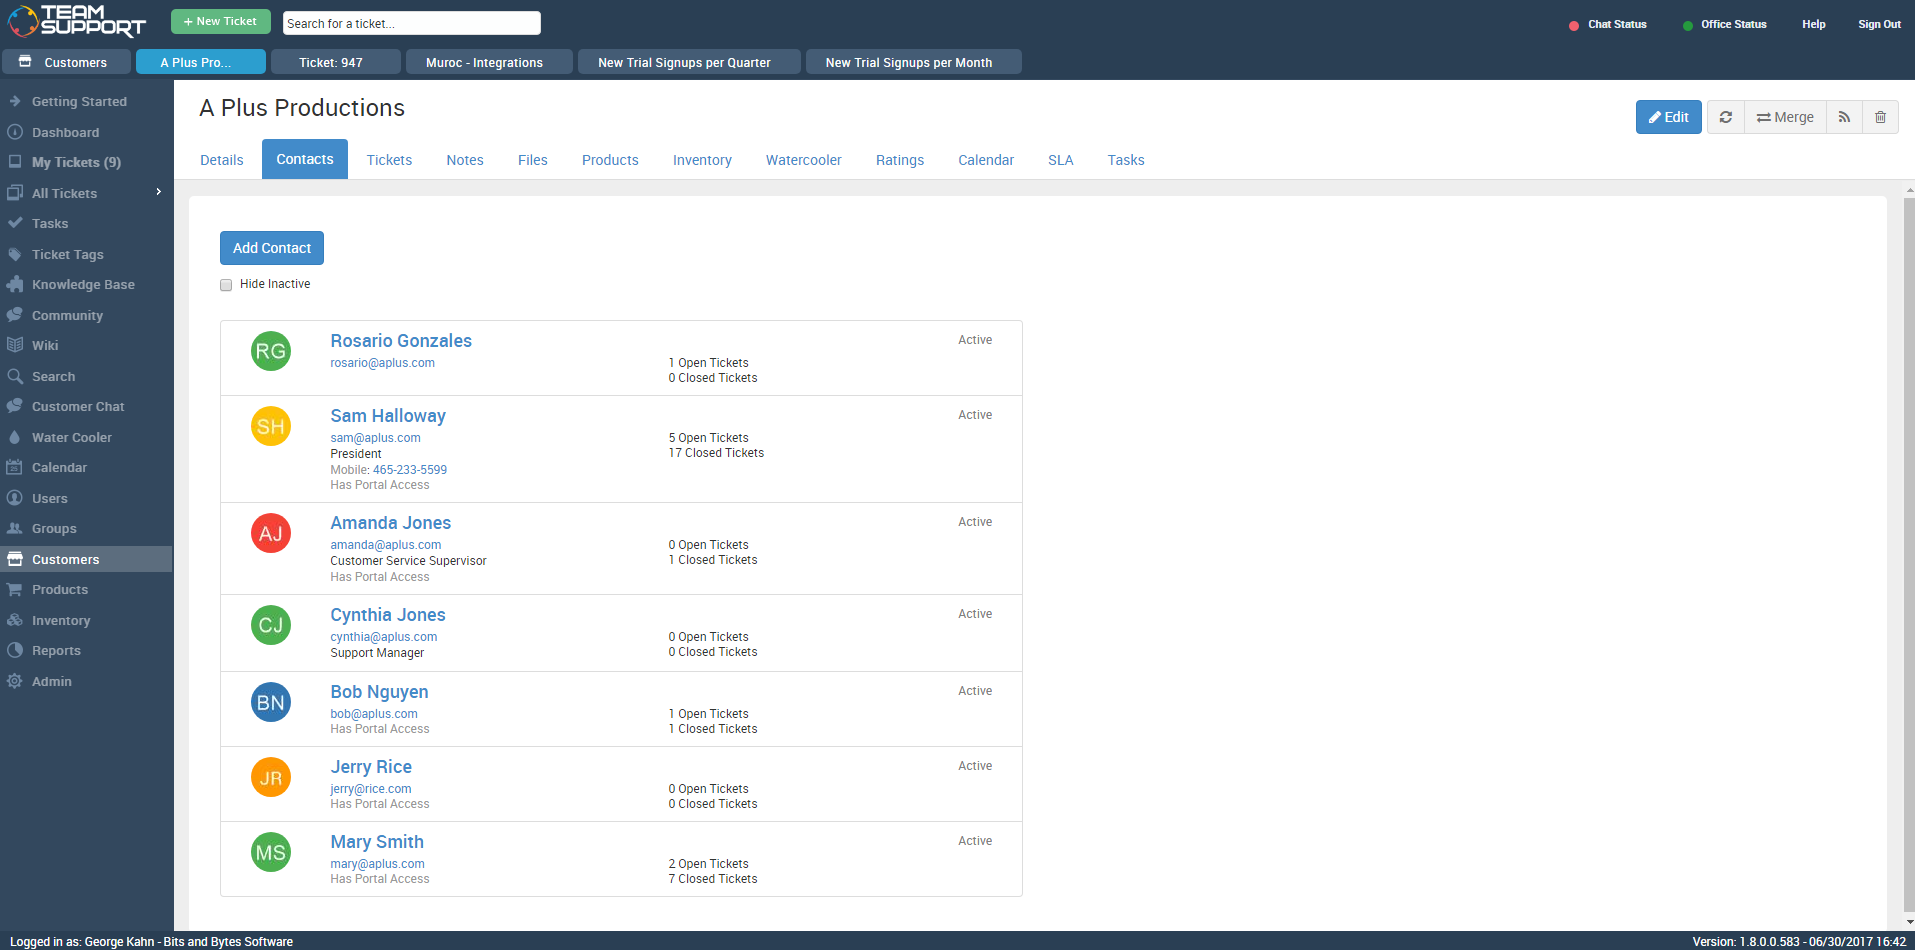Screen dimensions: 1915x950
Task: Expand the All Tickets submenu
Action: 158,193
